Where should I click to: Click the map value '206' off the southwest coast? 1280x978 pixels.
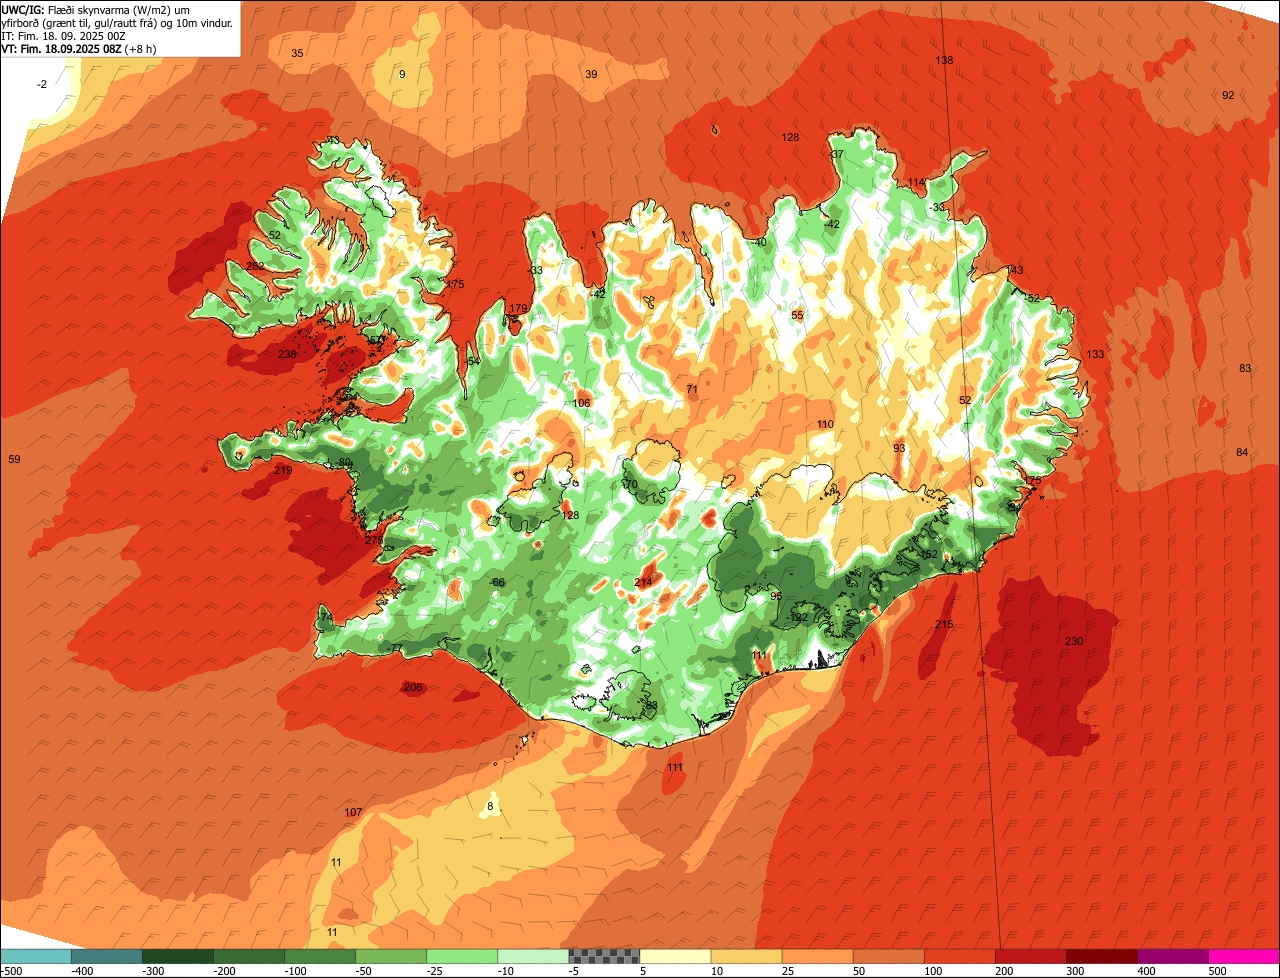pos(412,687)
